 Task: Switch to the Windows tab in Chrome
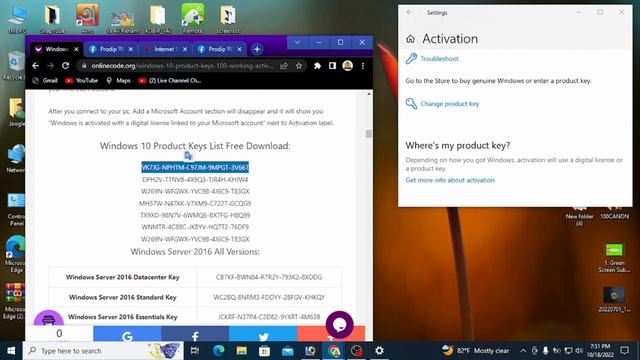pyautogui.click(x=56, y=49)
